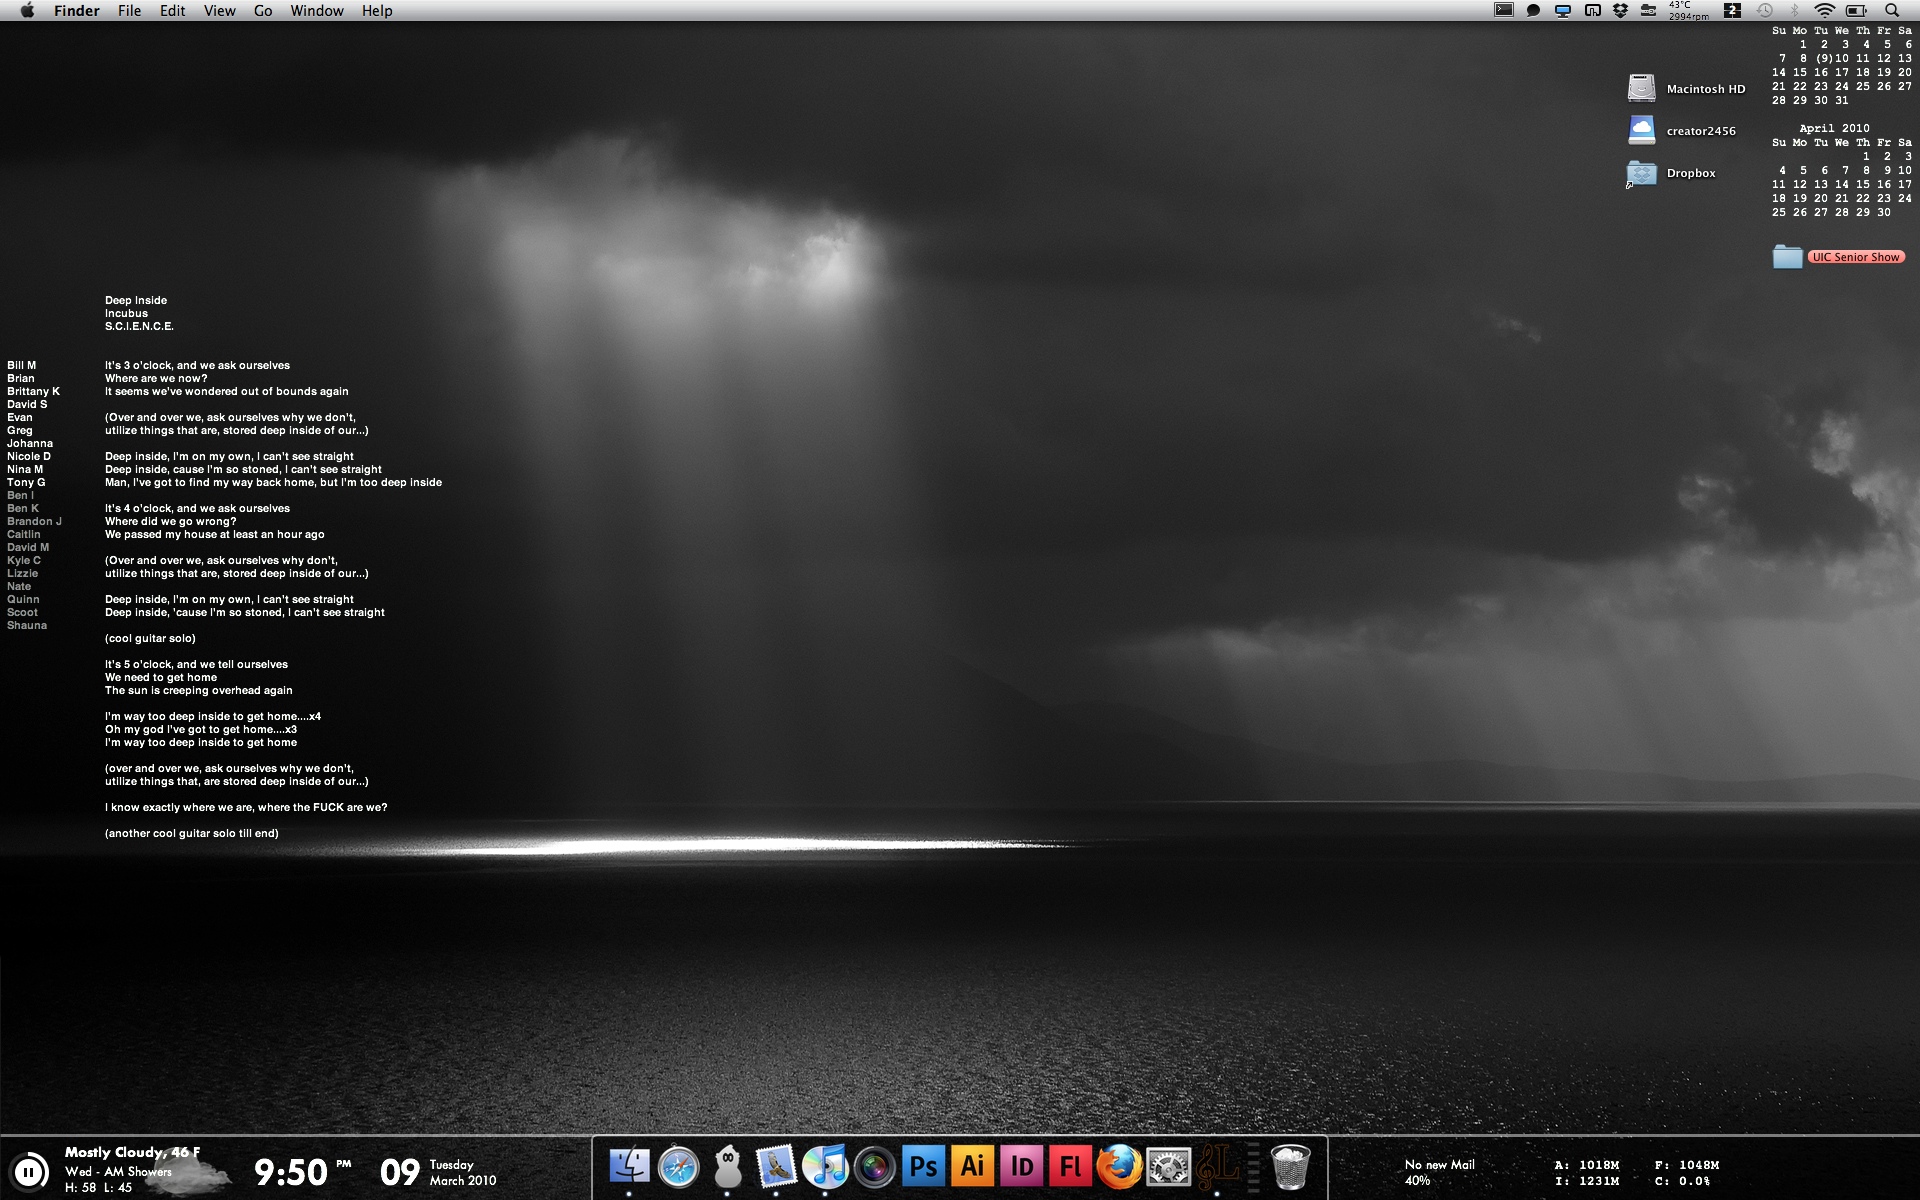Open the Window menu
This screenshot has width=1920, height=1200.
pyautogui.click(x=317, y=10)
